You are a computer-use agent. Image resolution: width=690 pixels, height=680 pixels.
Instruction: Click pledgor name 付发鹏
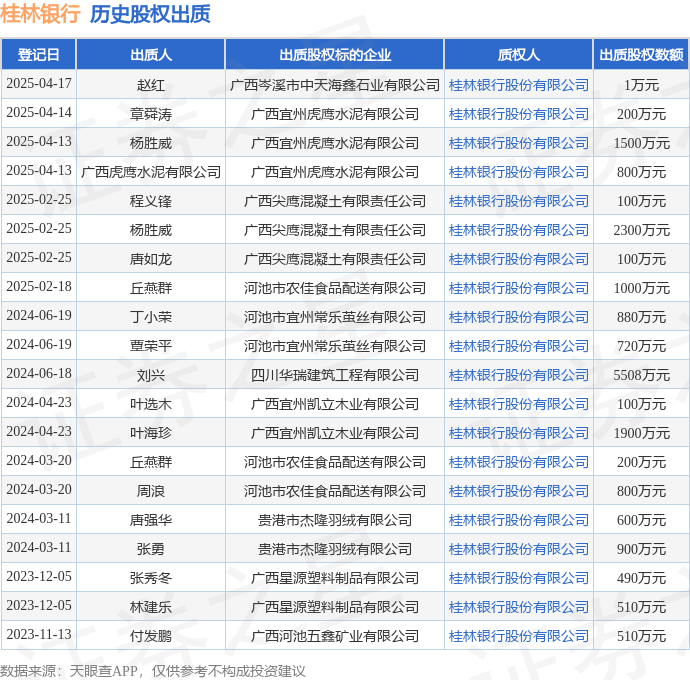[x=150, y=636]
